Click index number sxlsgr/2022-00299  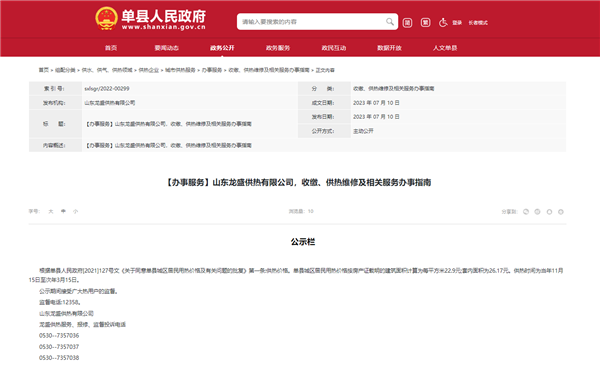click(x=107, y=88)
